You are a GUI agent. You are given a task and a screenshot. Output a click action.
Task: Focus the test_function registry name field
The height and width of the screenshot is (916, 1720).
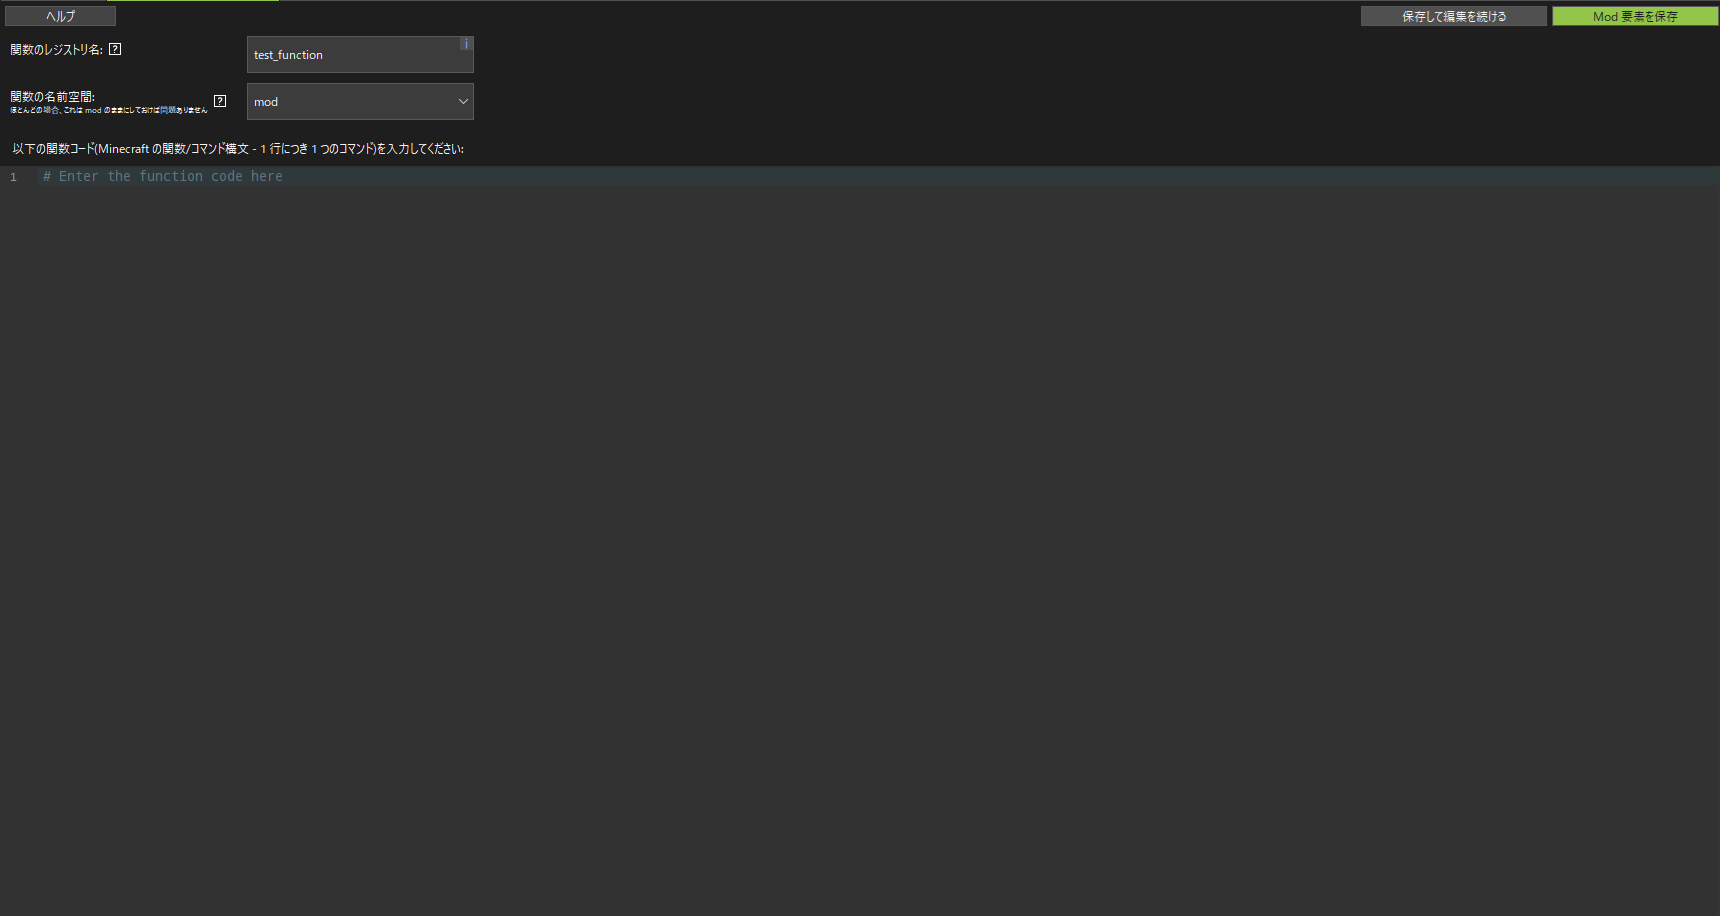(350, 55)
